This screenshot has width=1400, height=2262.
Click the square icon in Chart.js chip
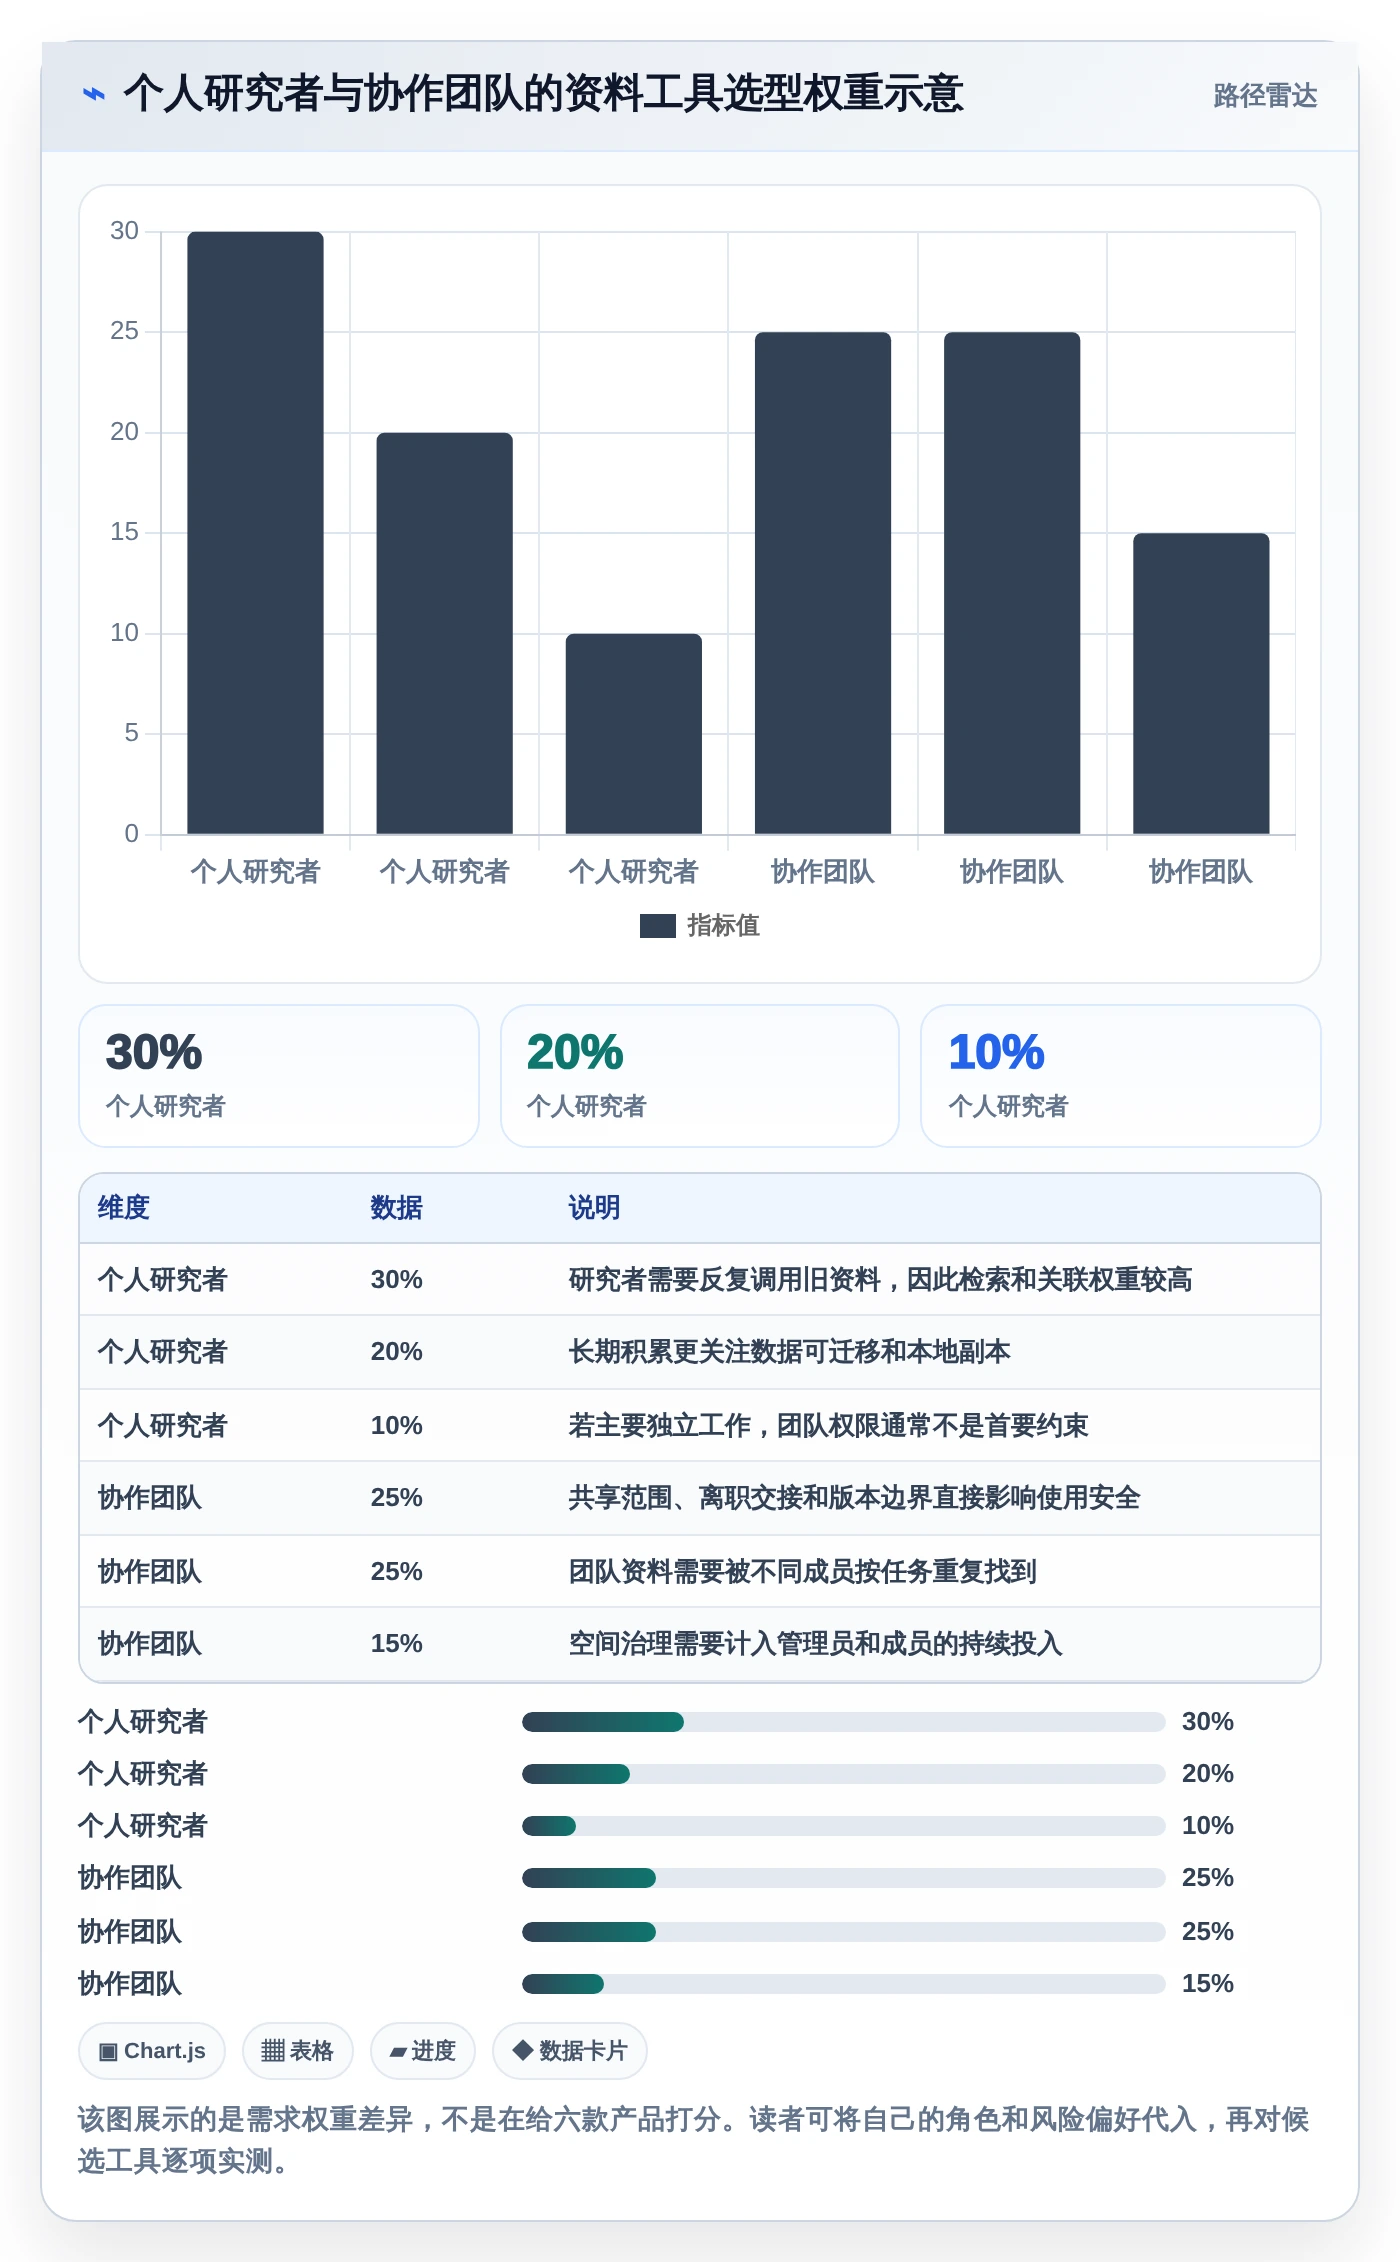click(108, 2052)
